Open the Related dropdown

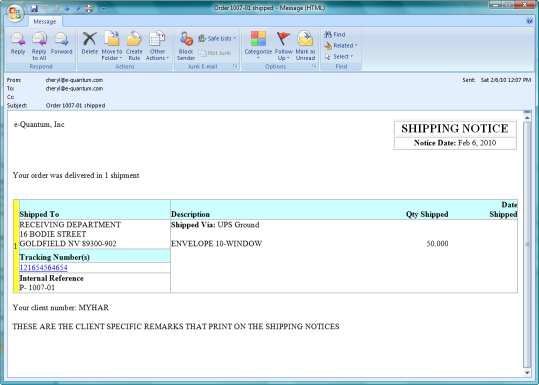pos(341,45)
